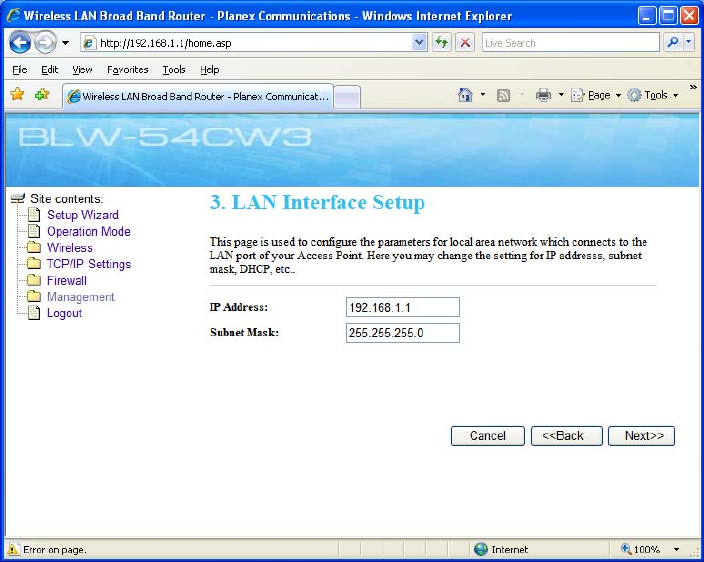This screenshot has width=704, height=562.
Task: Open the File menu
Action: click(x=20, y=70)
